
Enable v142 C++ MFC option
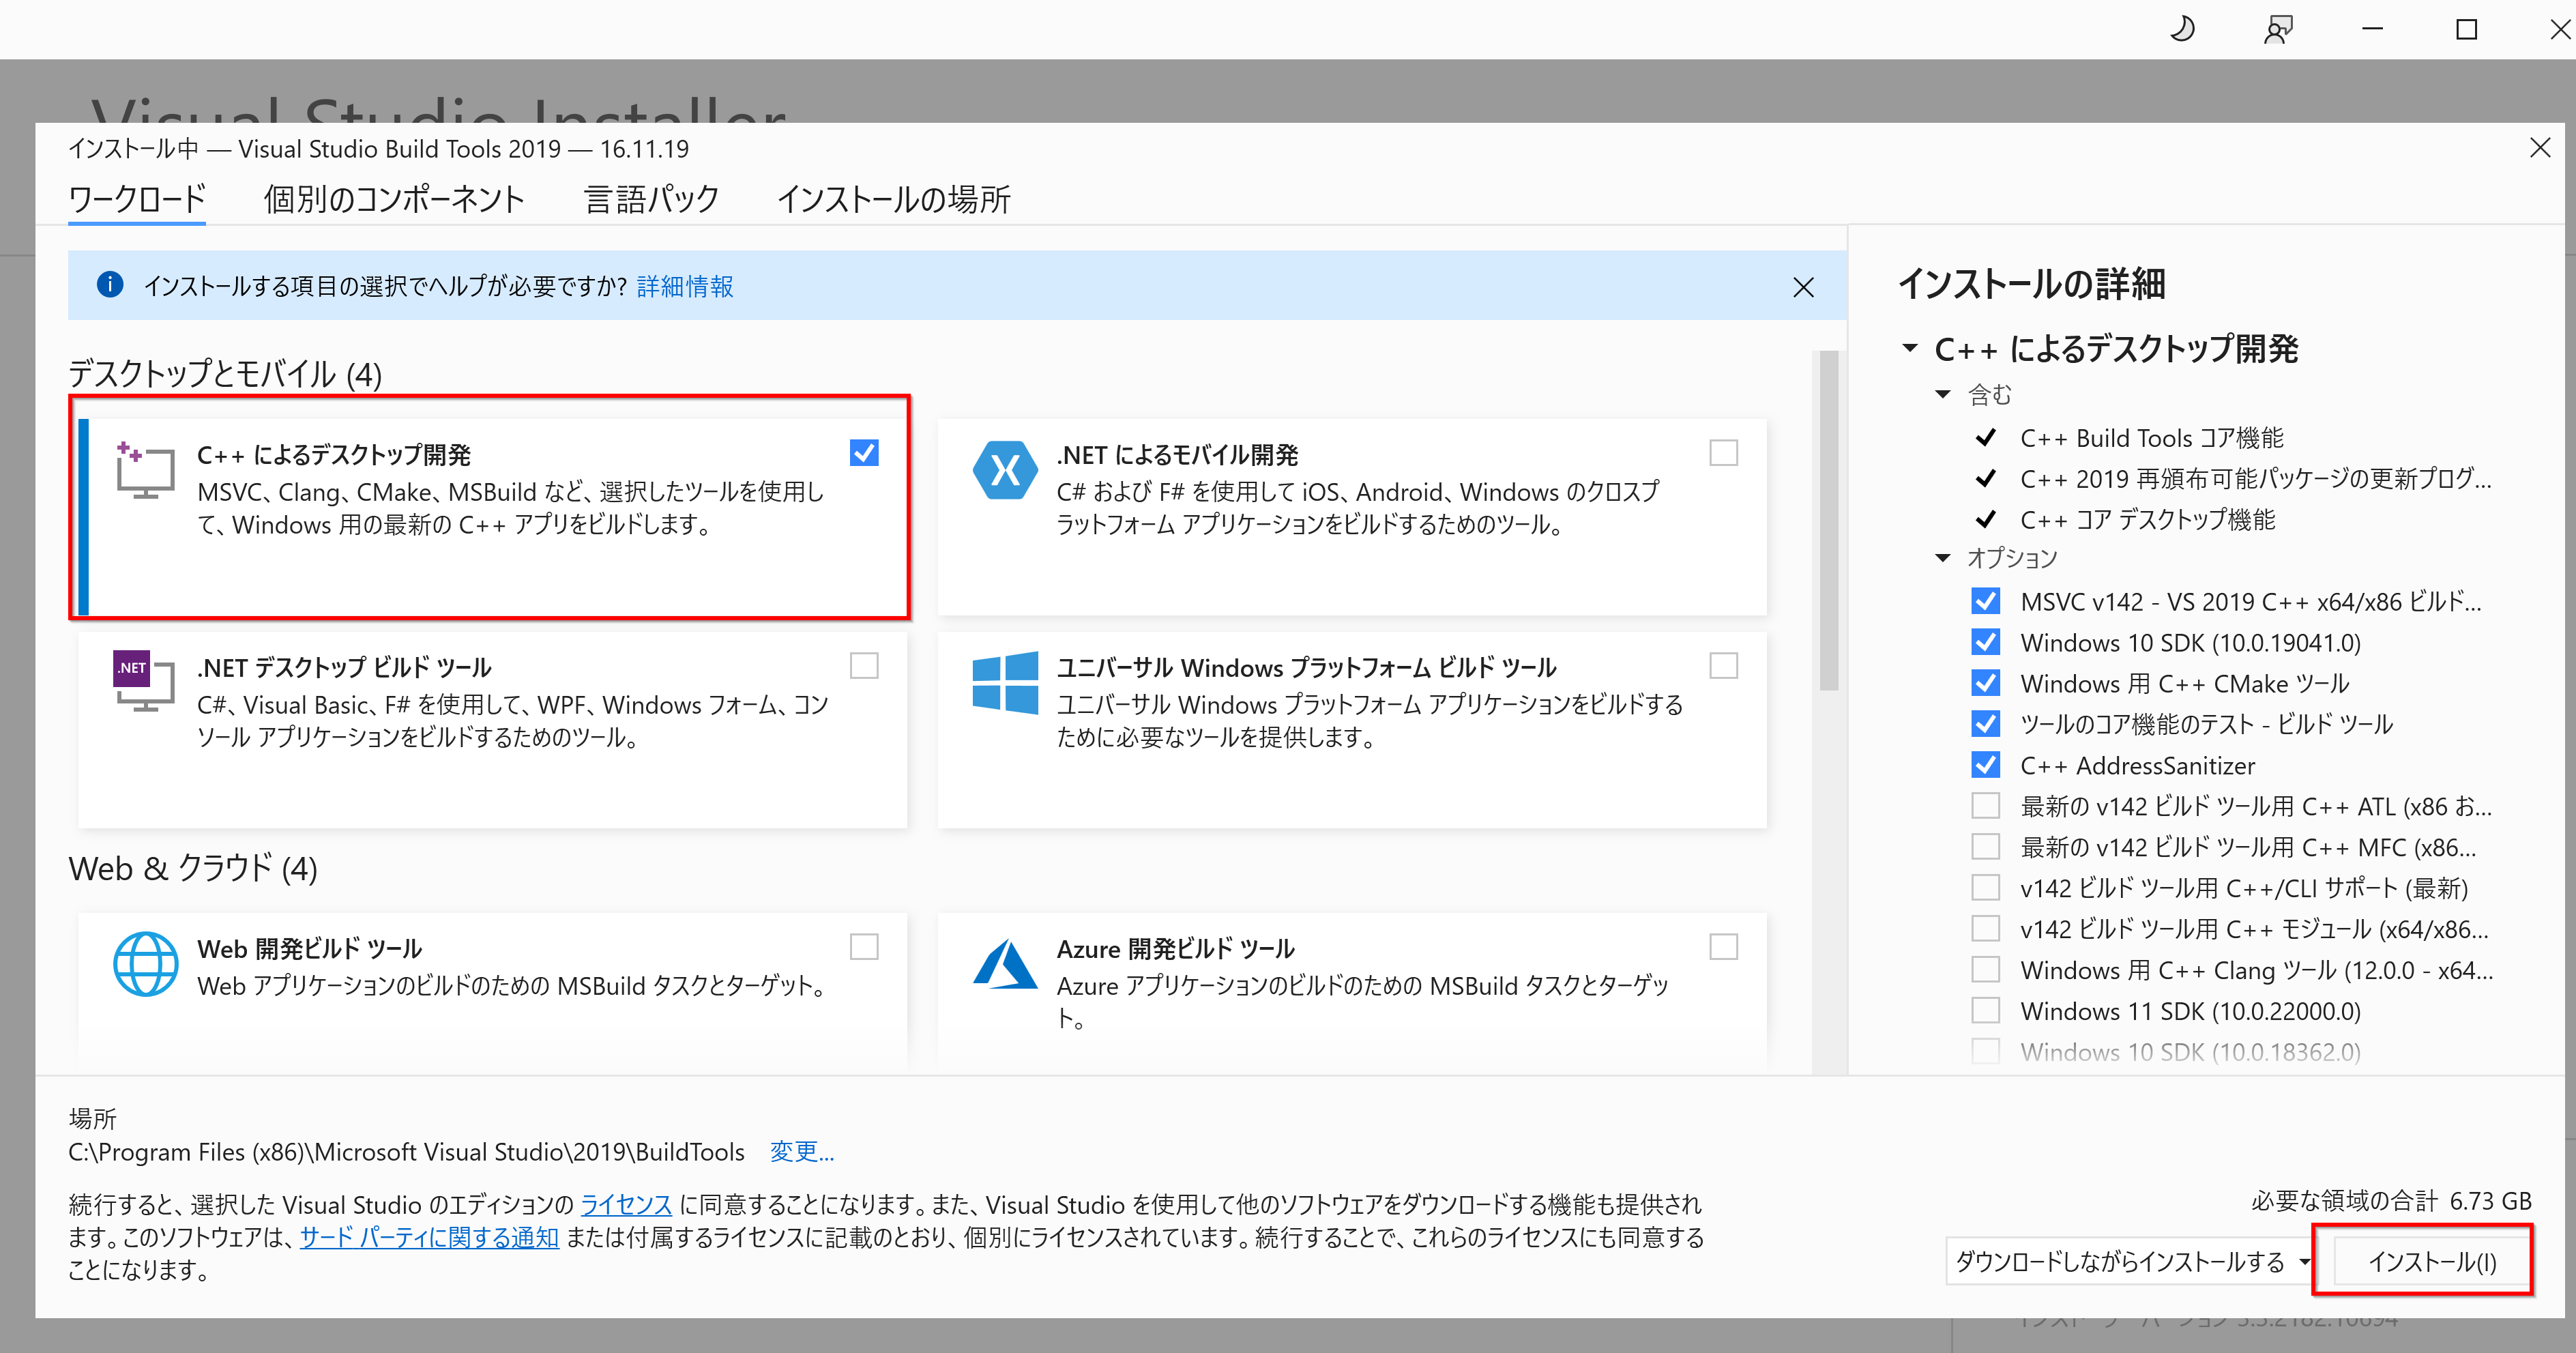(x=1985, y=847)
